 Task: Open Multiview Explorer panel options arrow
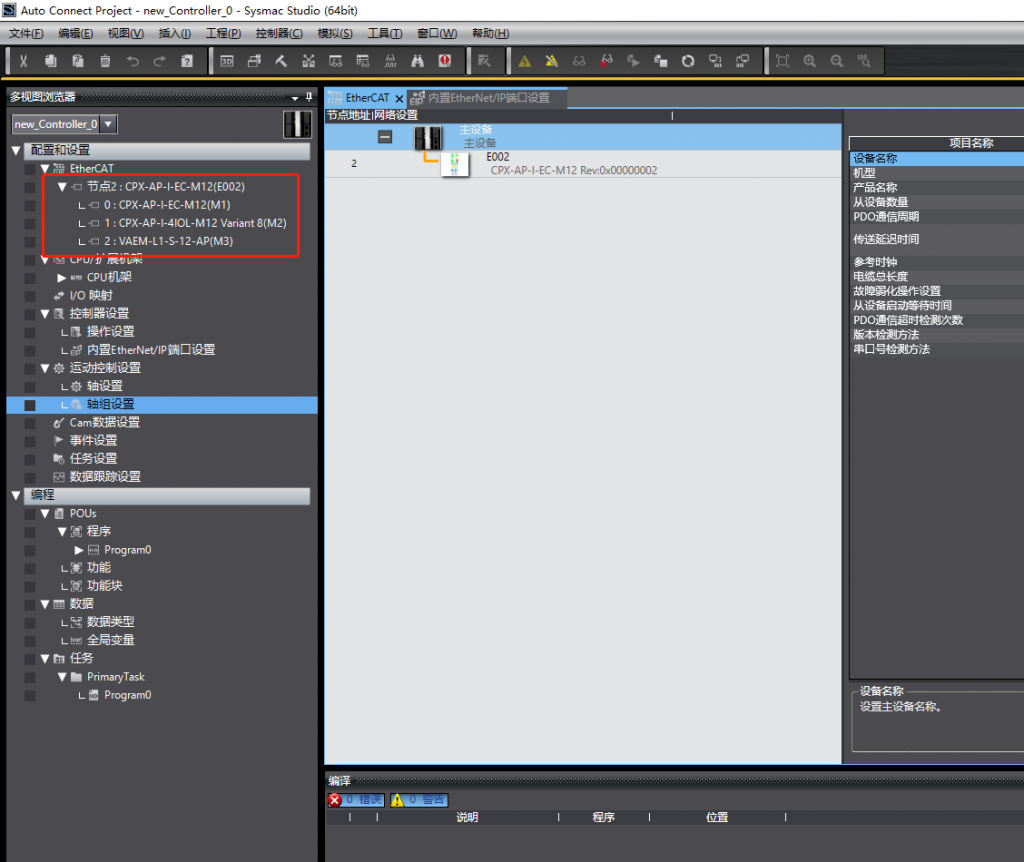(295, 98)
